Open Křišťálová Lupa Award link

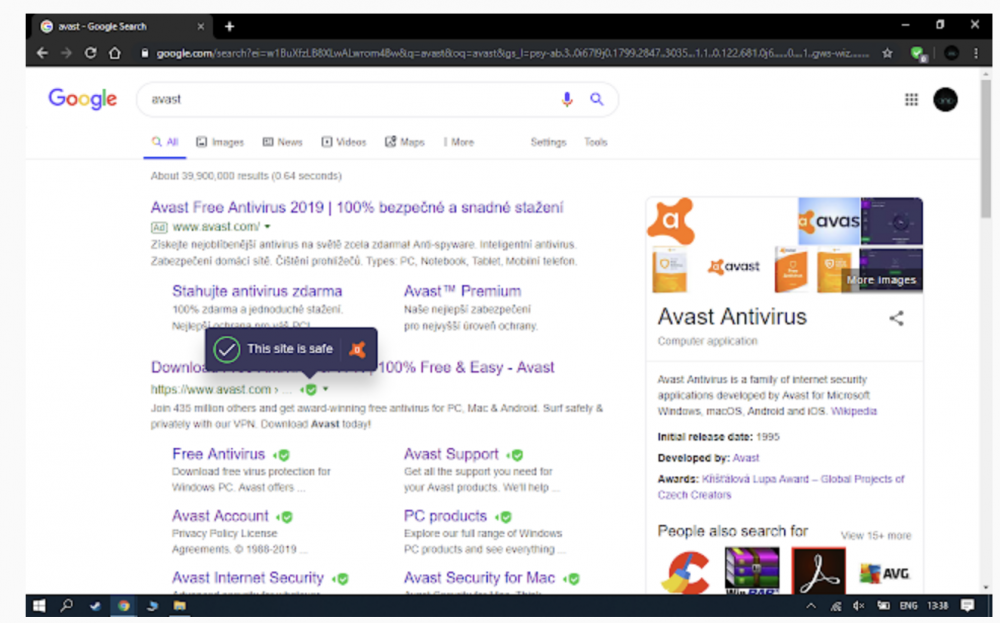pyautogui.click(x=781, y=487)
